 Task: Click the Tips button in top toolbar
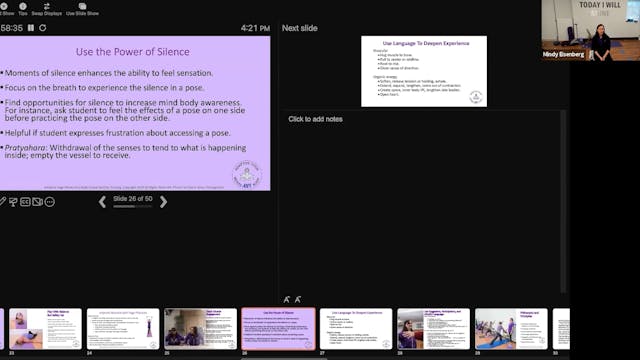[23, 9]
